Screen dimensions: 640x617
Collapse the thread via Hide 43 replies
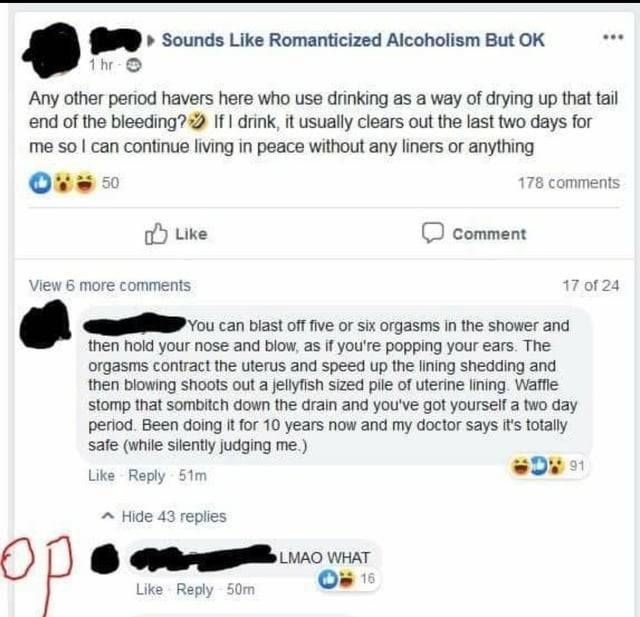click(164, 517)
